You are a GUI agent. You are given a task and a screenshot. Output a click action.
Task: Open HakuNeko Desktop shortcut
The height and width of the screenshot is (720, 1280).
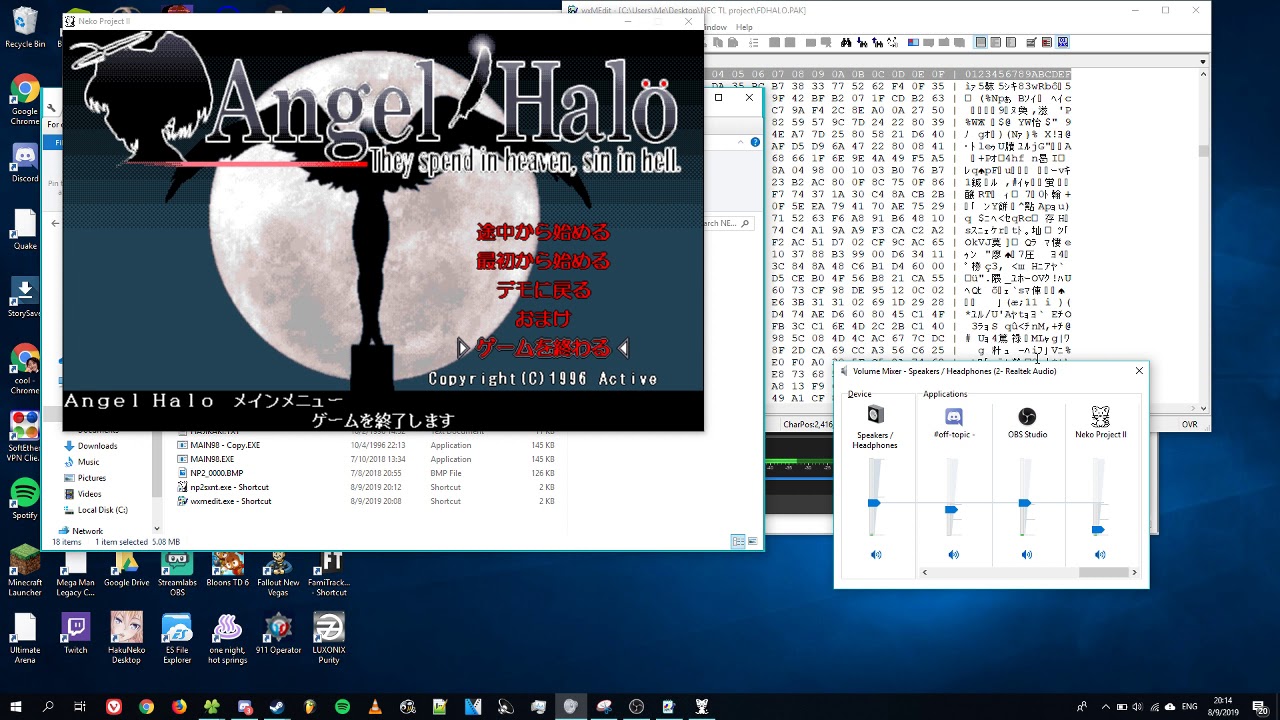point(126,639)
